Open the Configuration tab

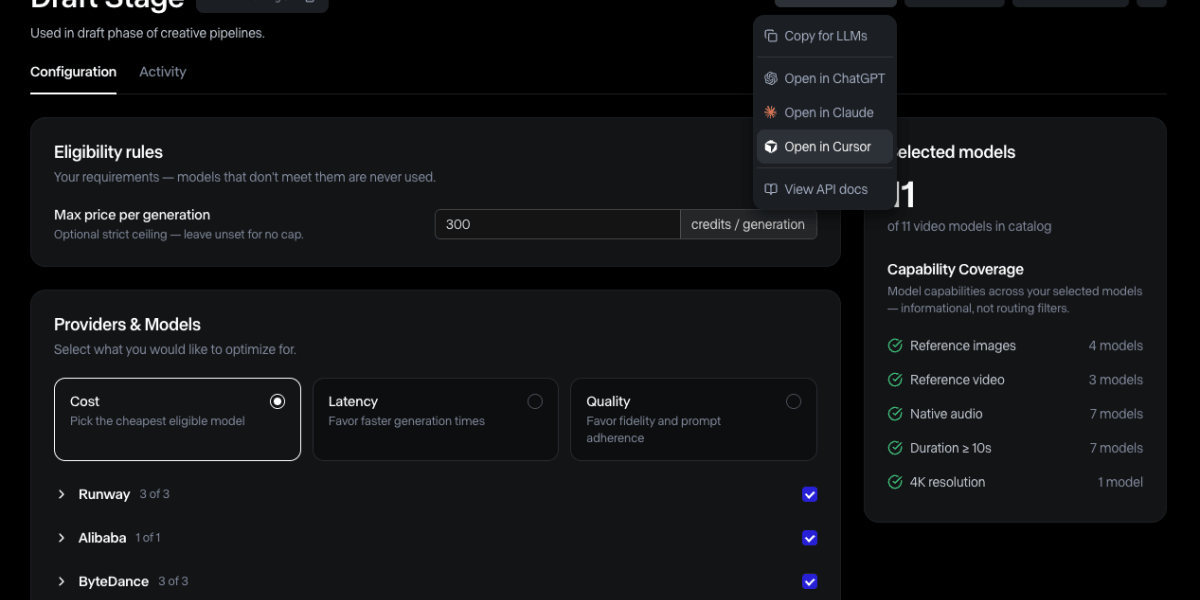[73, 72]
